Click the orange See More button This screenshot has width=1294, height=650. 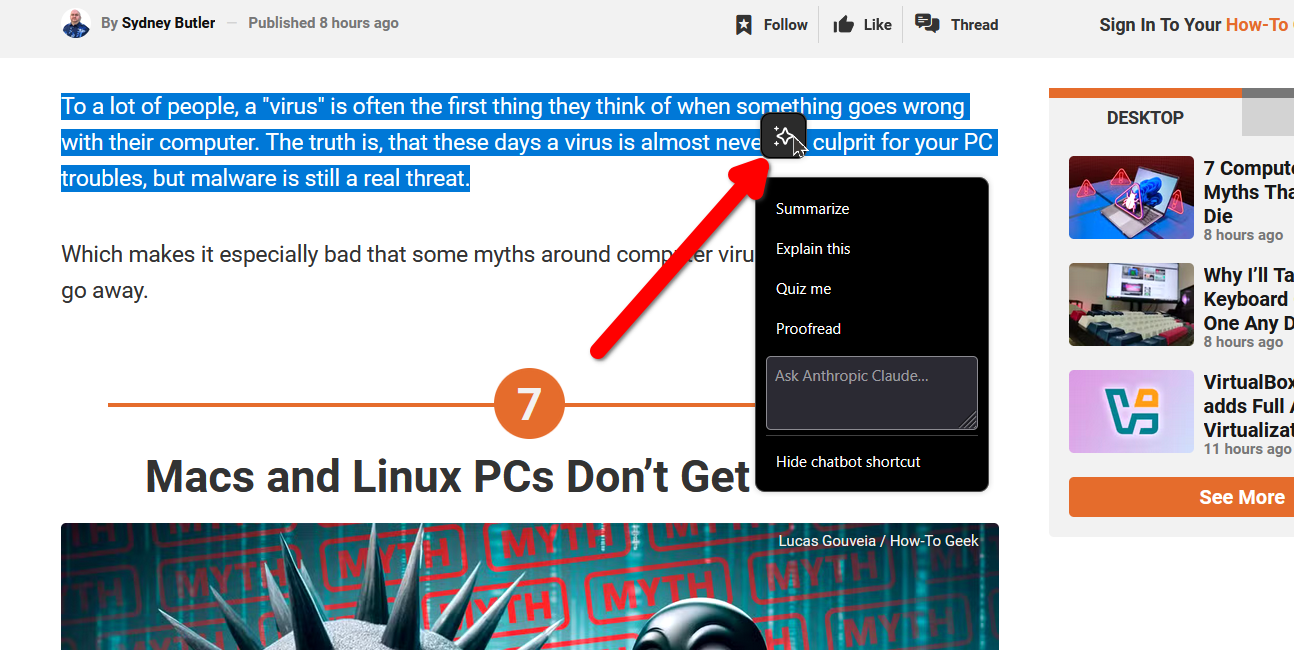1181,497
